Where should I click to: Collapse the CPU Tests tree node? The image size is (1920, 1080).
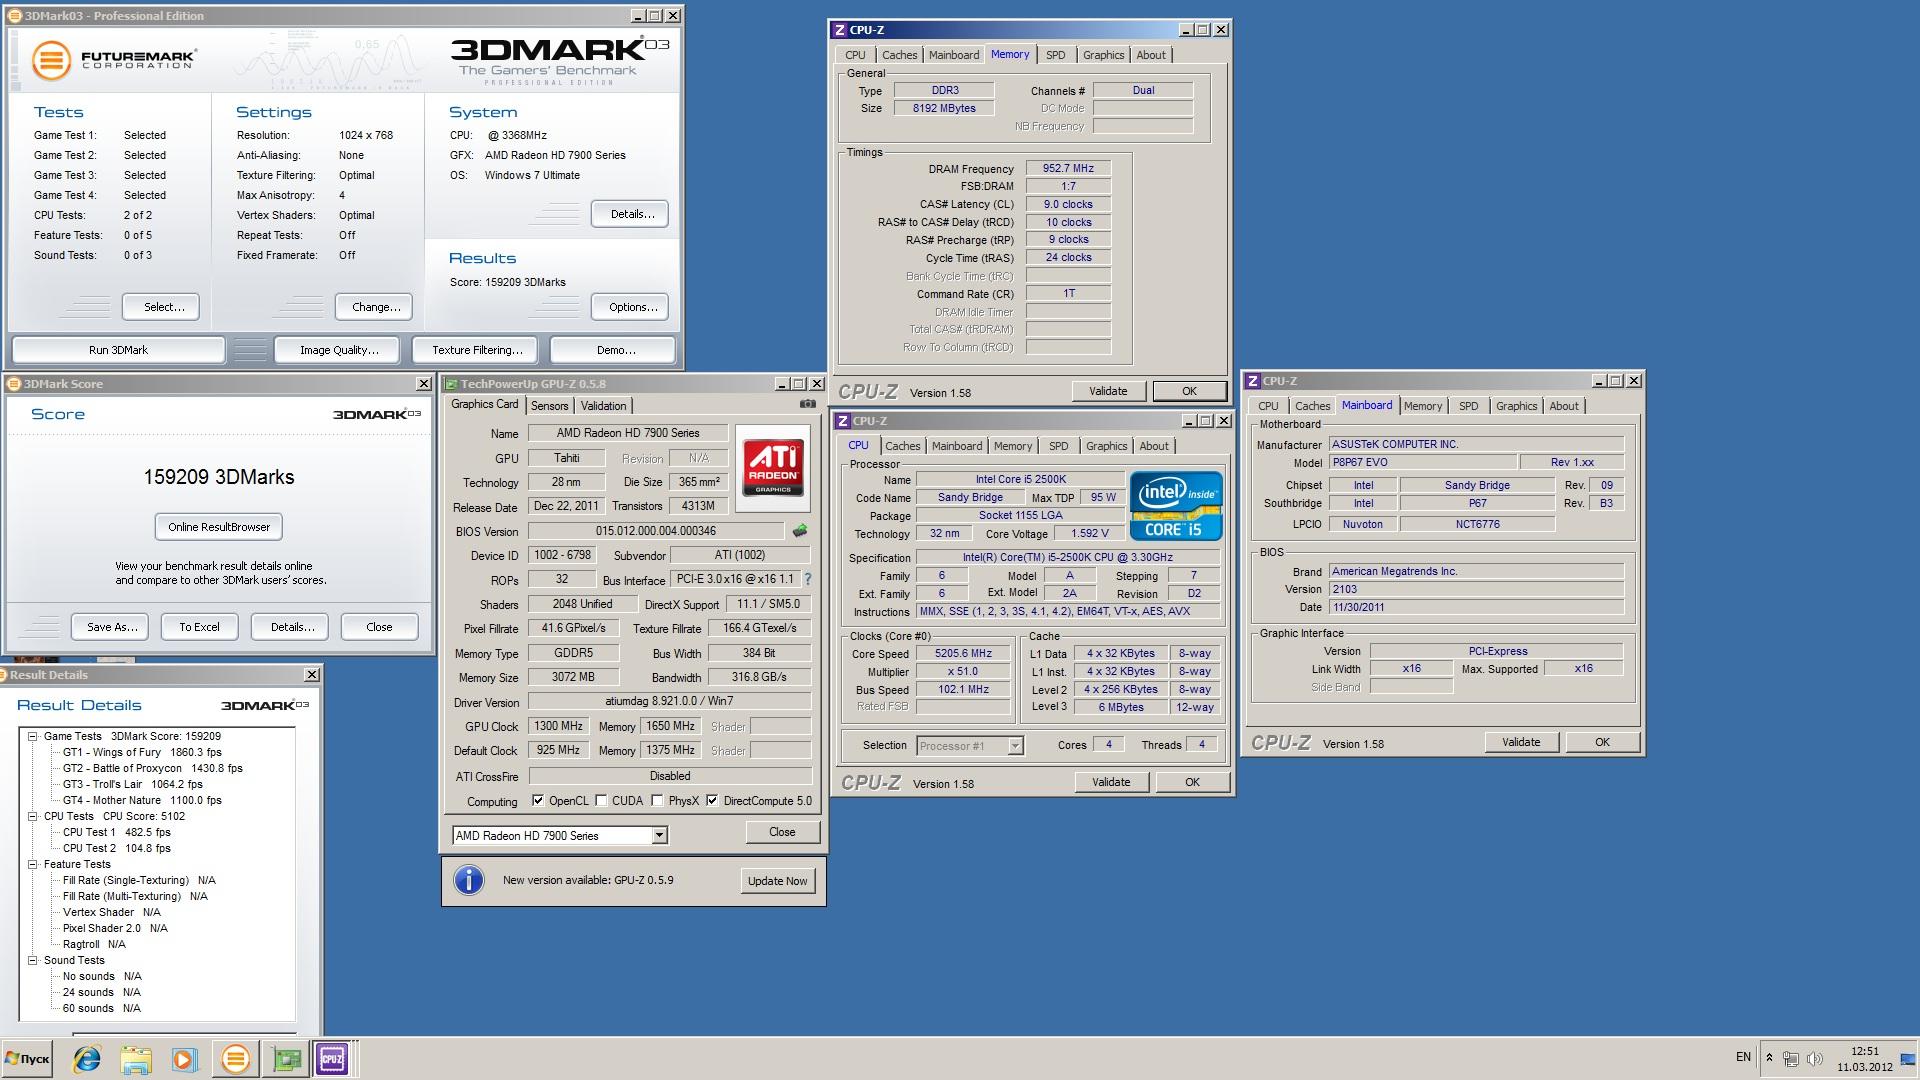[32, 816]
